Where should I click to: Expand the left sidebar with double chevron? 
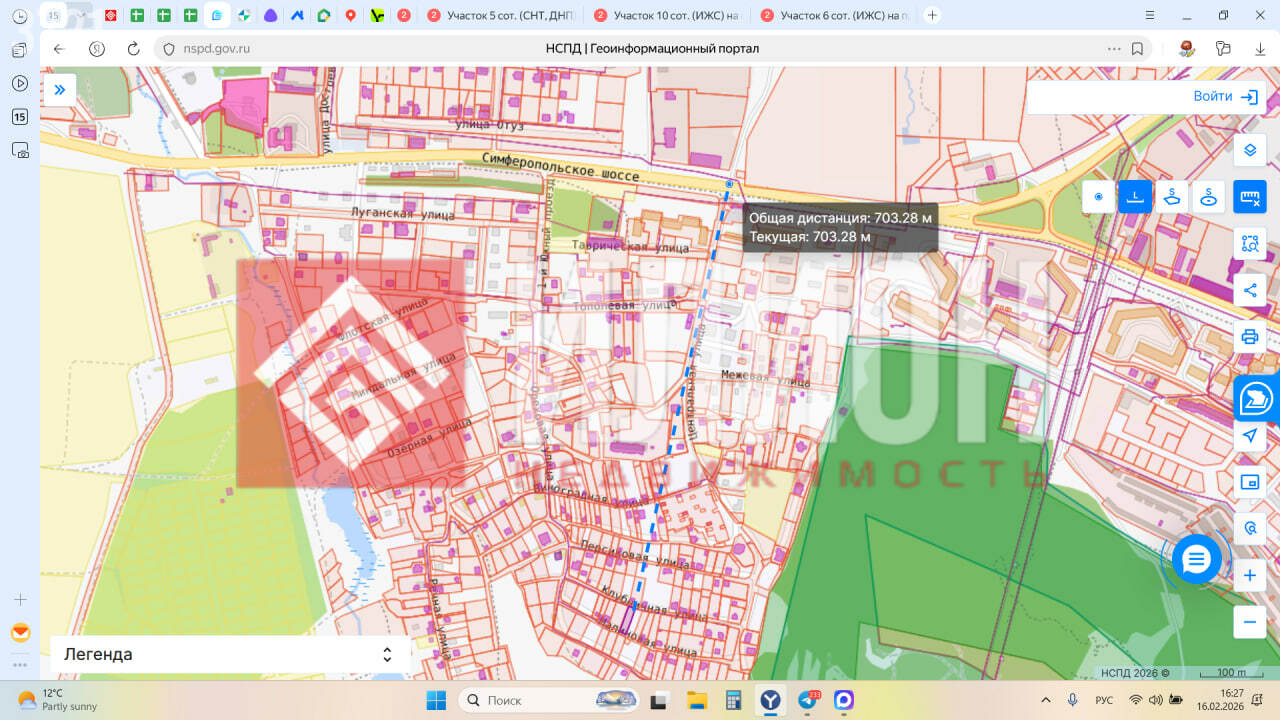59,90
